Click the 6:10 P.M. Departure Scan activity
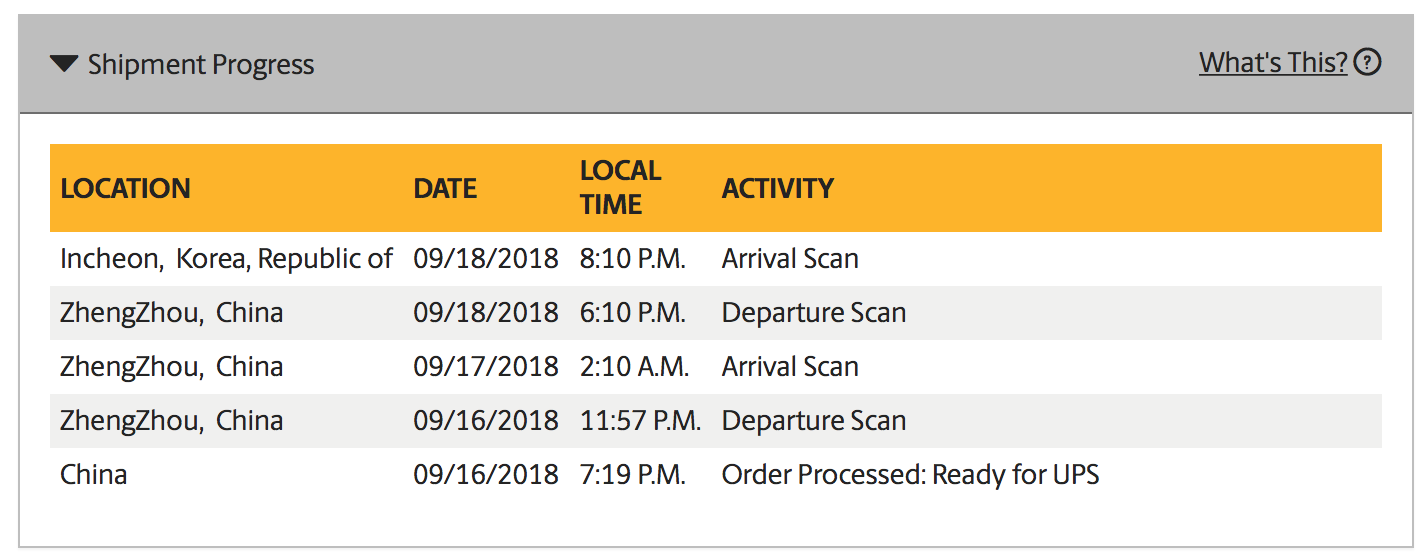Screen dimensions: 1420x560 [x=814, y=313]
